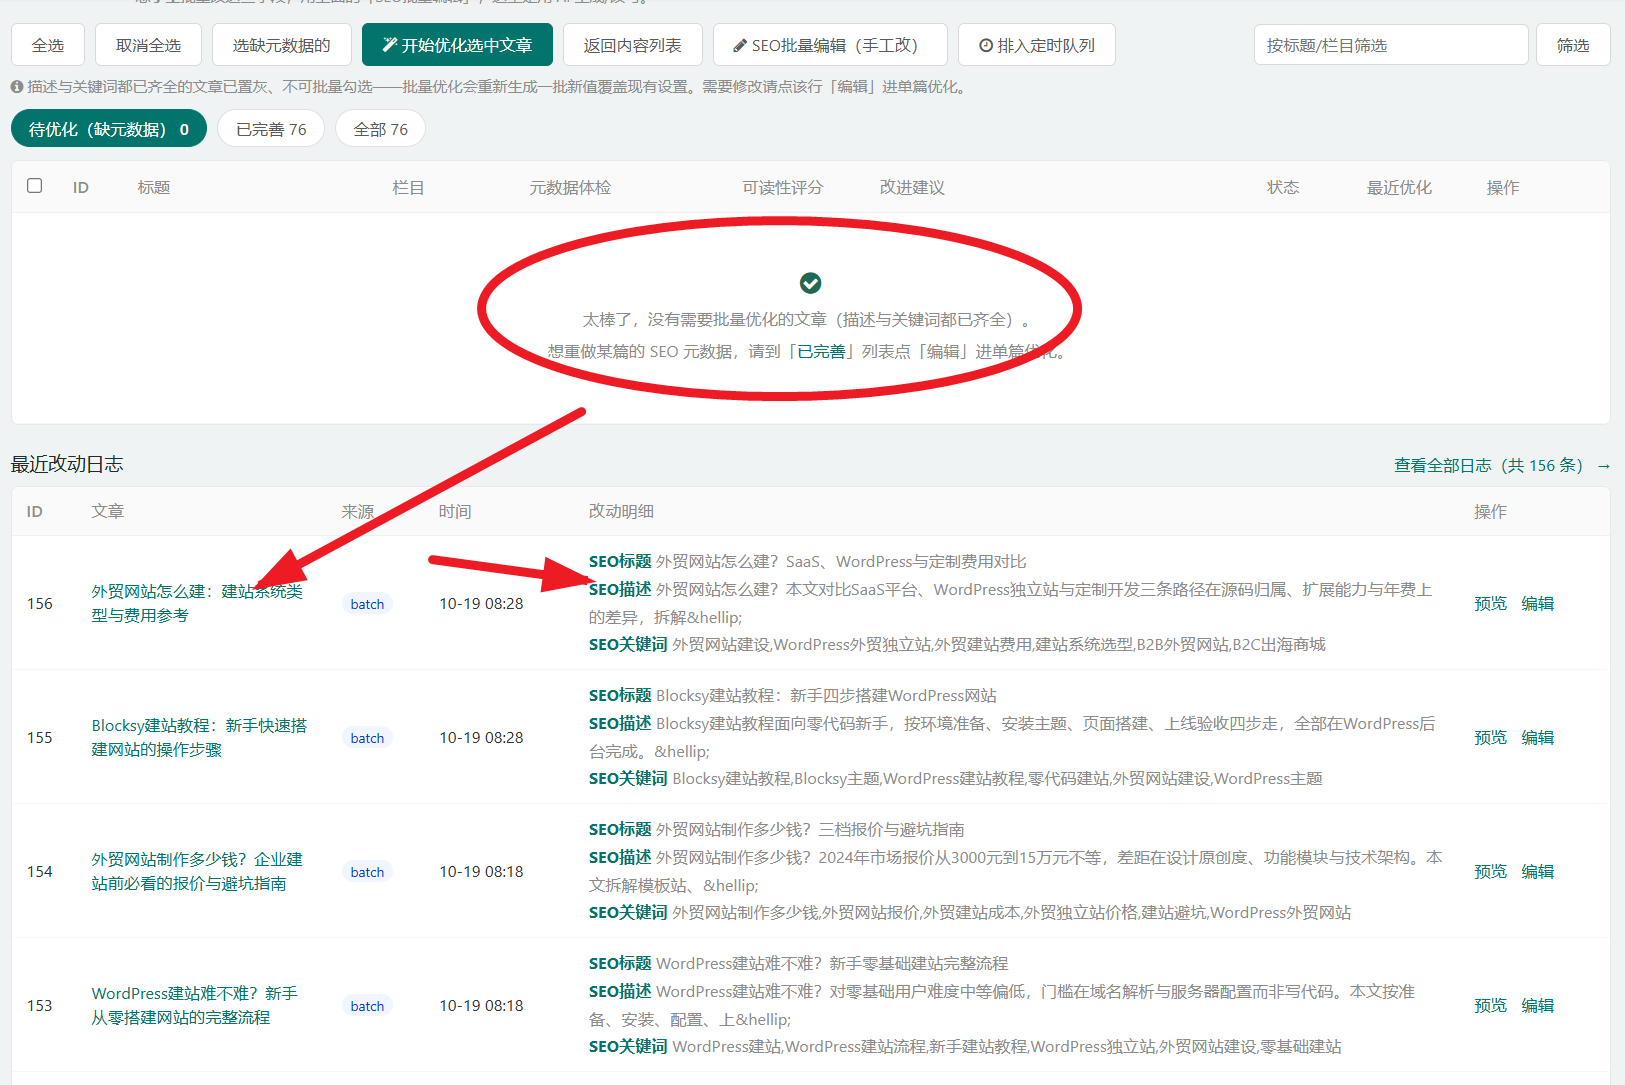Click 编辑 for log 155

tap(1537, 738)
